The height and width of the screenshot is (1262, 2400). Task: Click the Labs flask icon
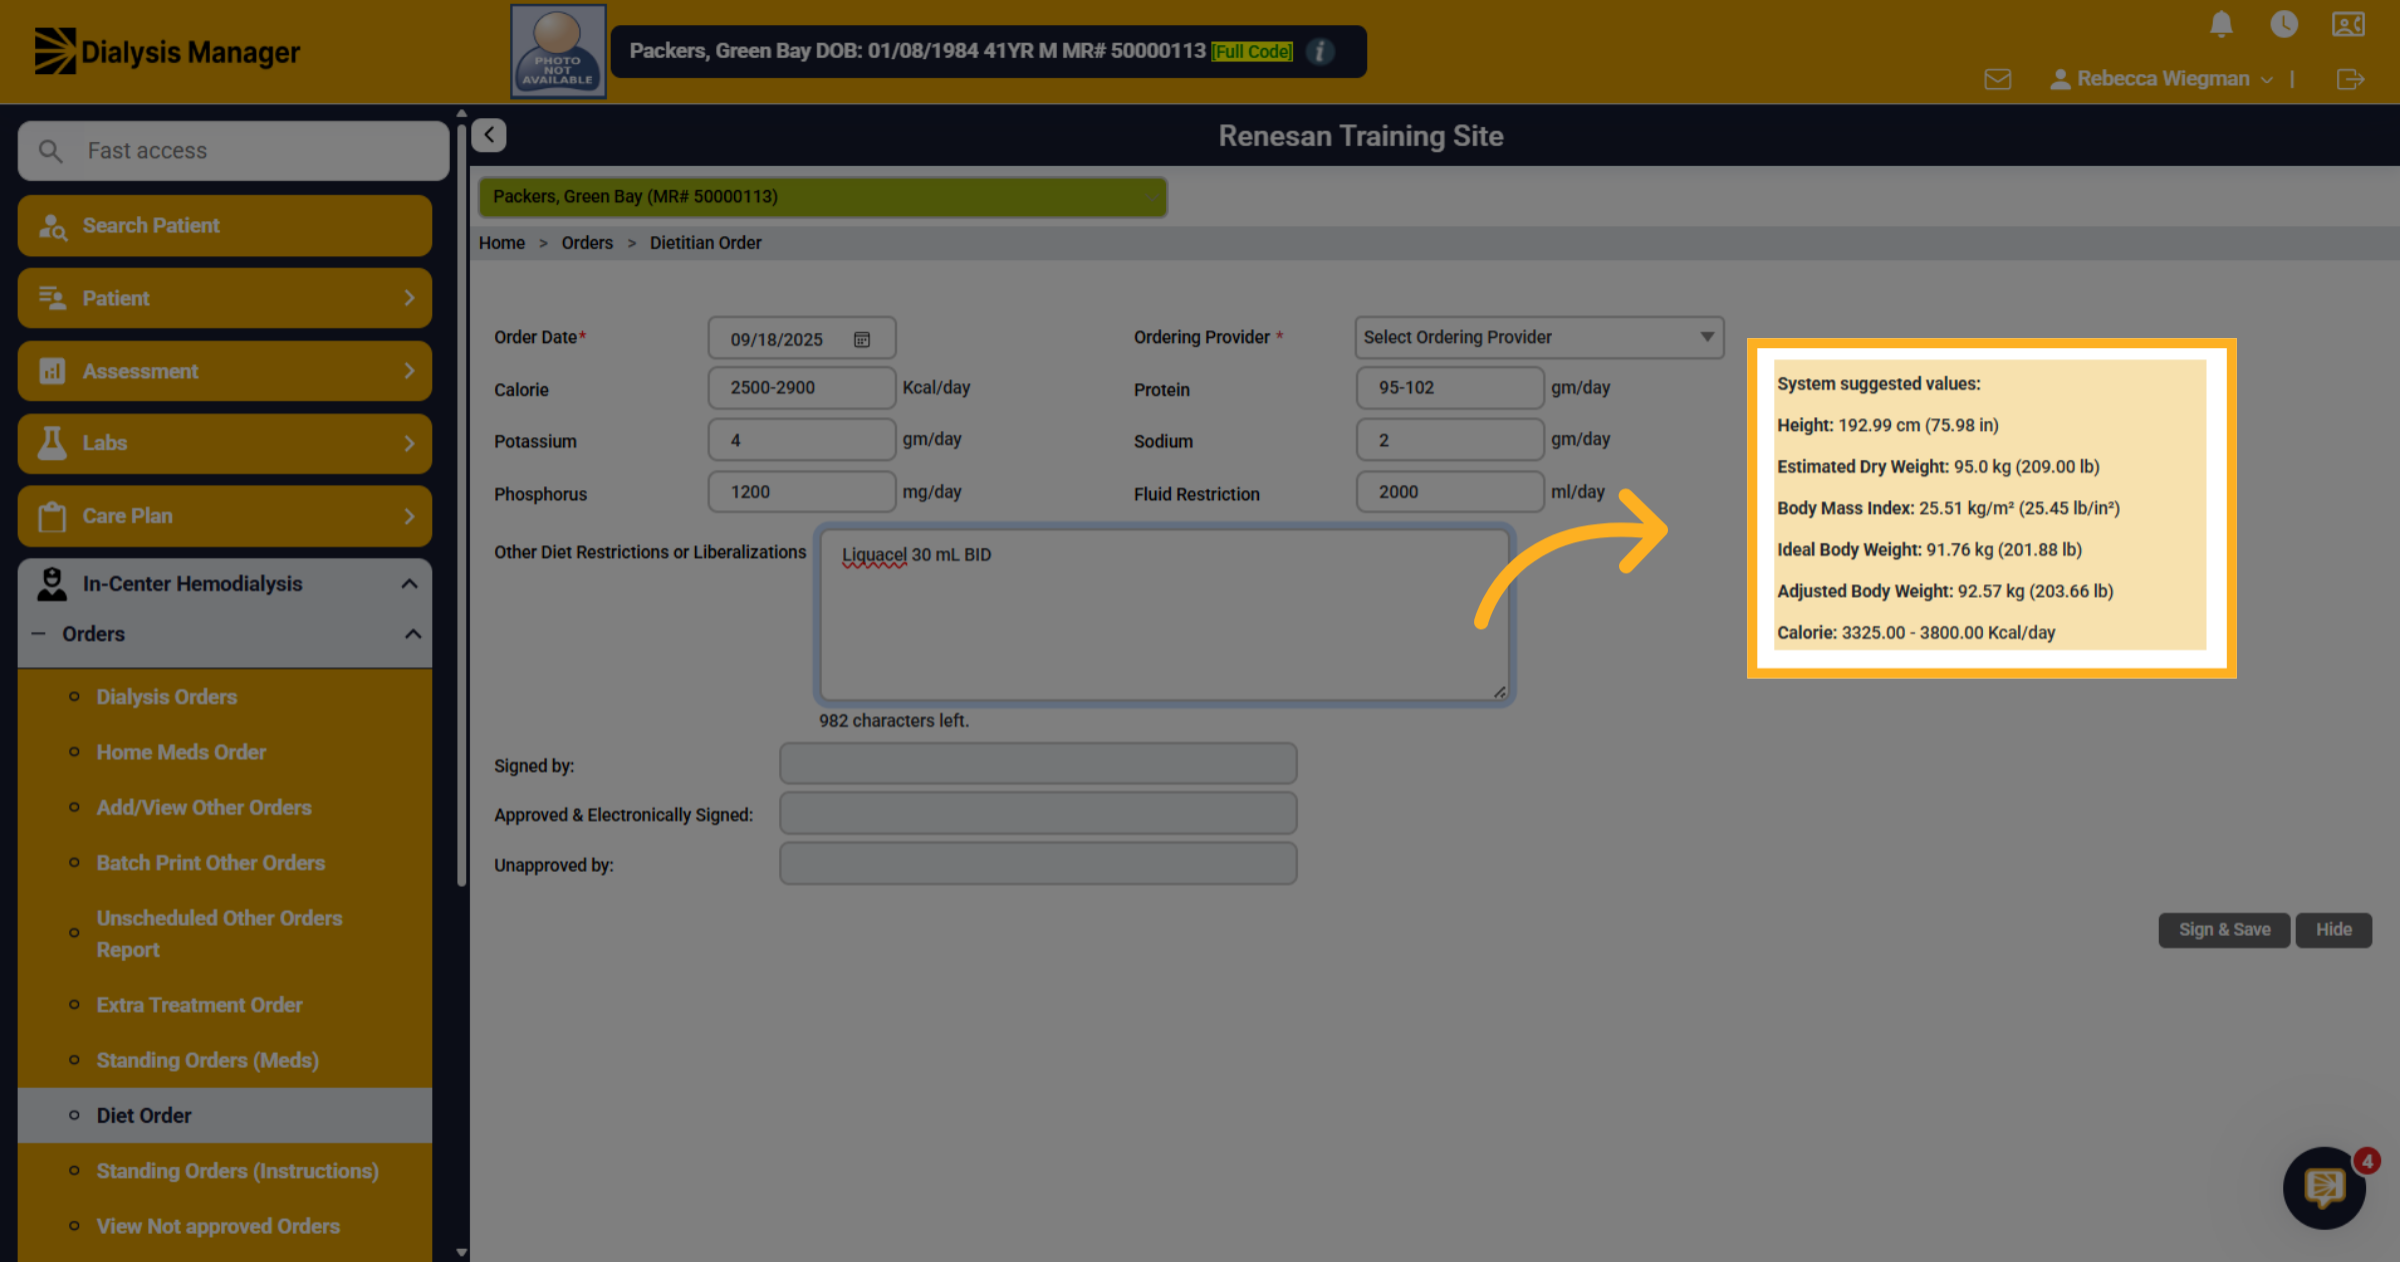[52, 443]
